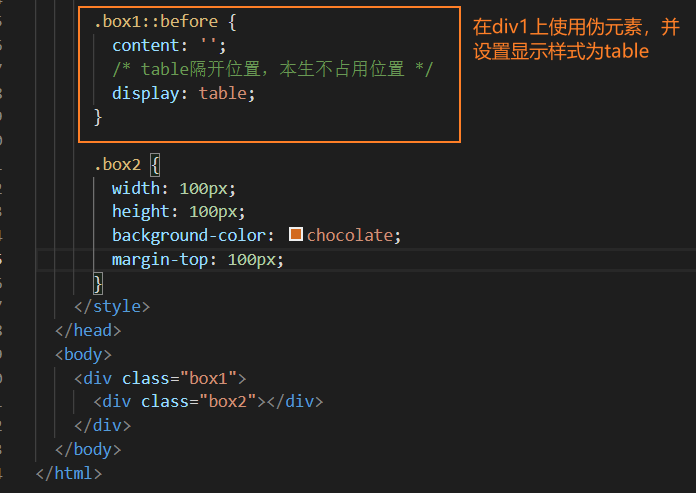
Task: Click the closing </body> tag
Action: point(88,450)
